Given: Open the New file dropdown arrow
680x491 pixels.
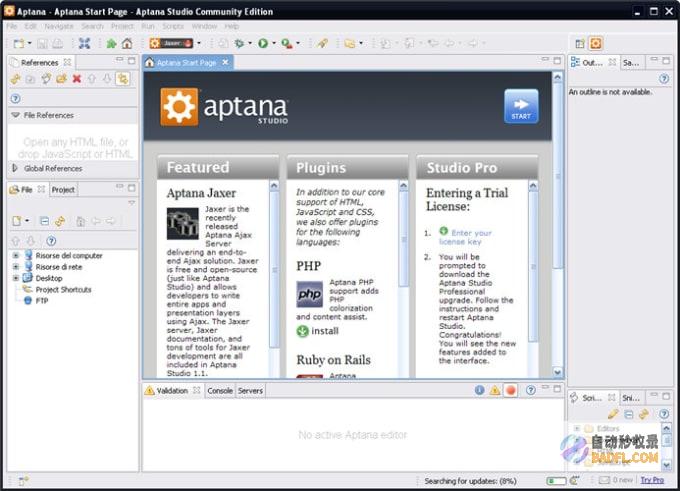Looking at the screenshot, I should (x=29, y=43).
